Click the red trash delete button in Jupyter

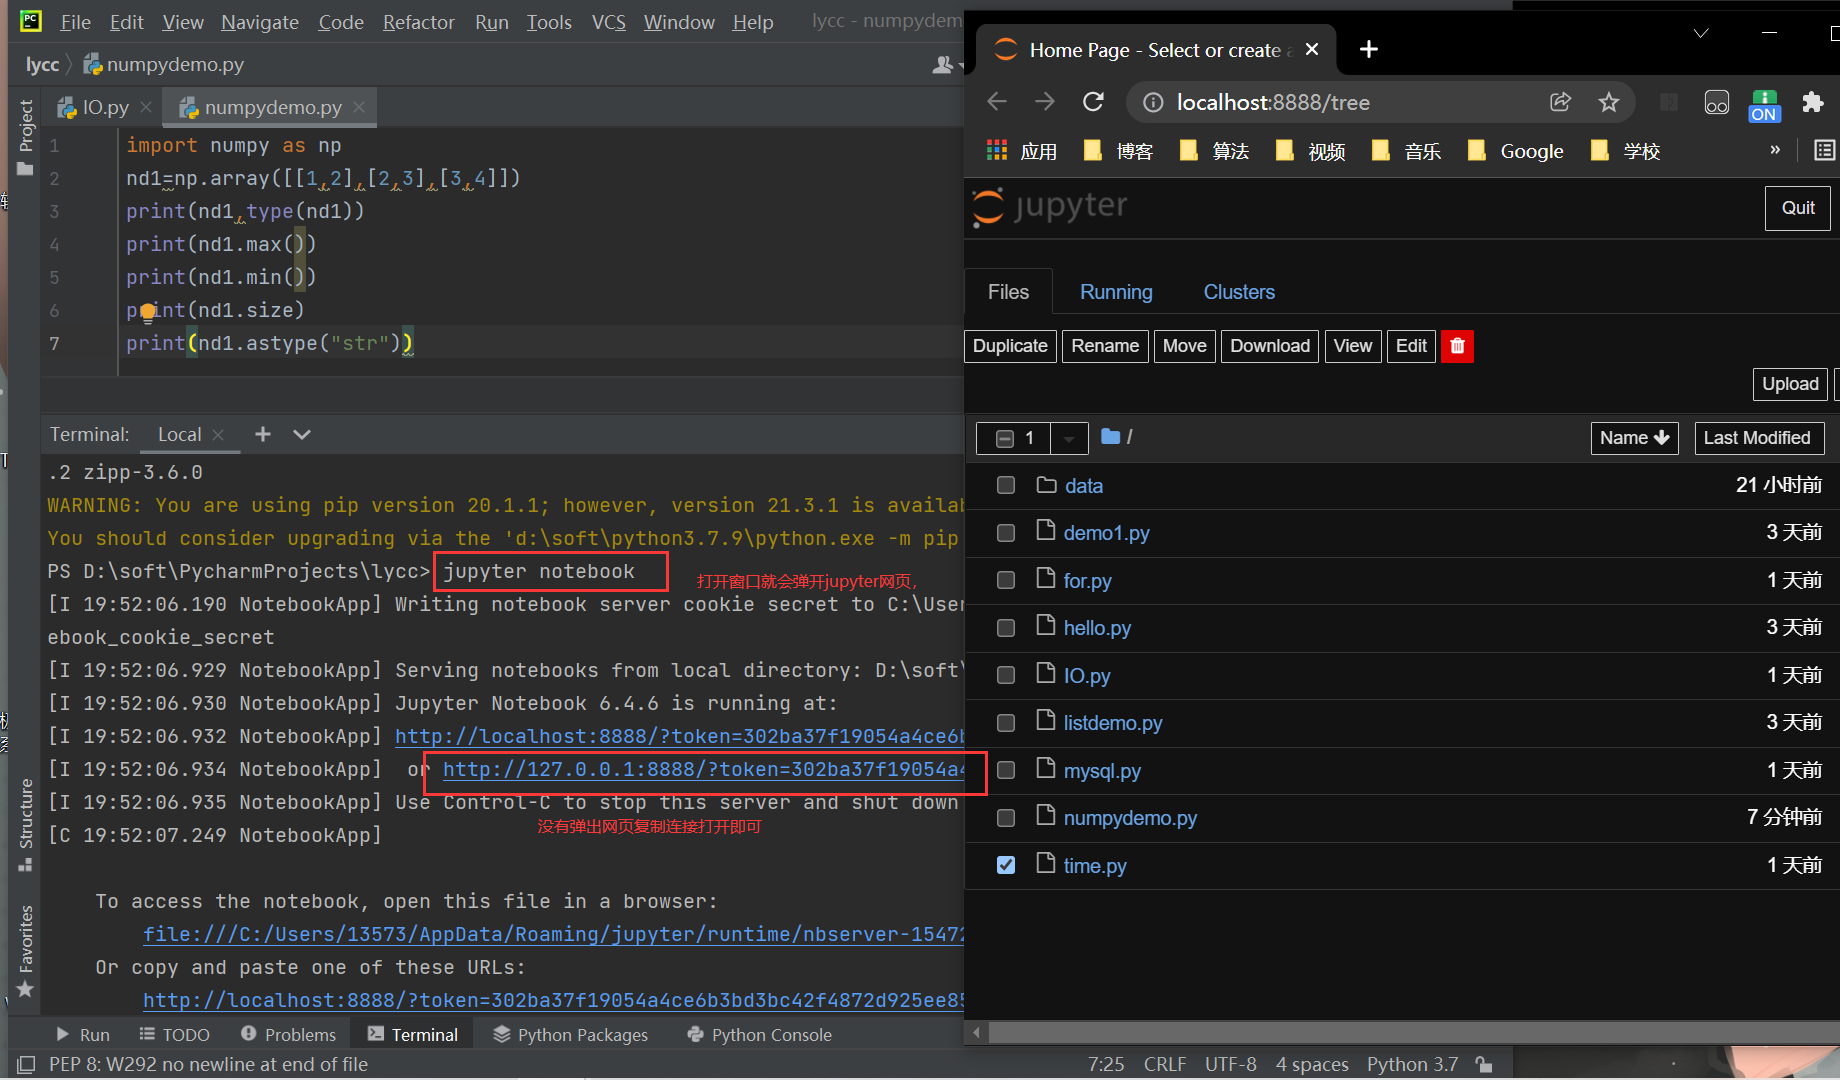(x=1457, y=346)
